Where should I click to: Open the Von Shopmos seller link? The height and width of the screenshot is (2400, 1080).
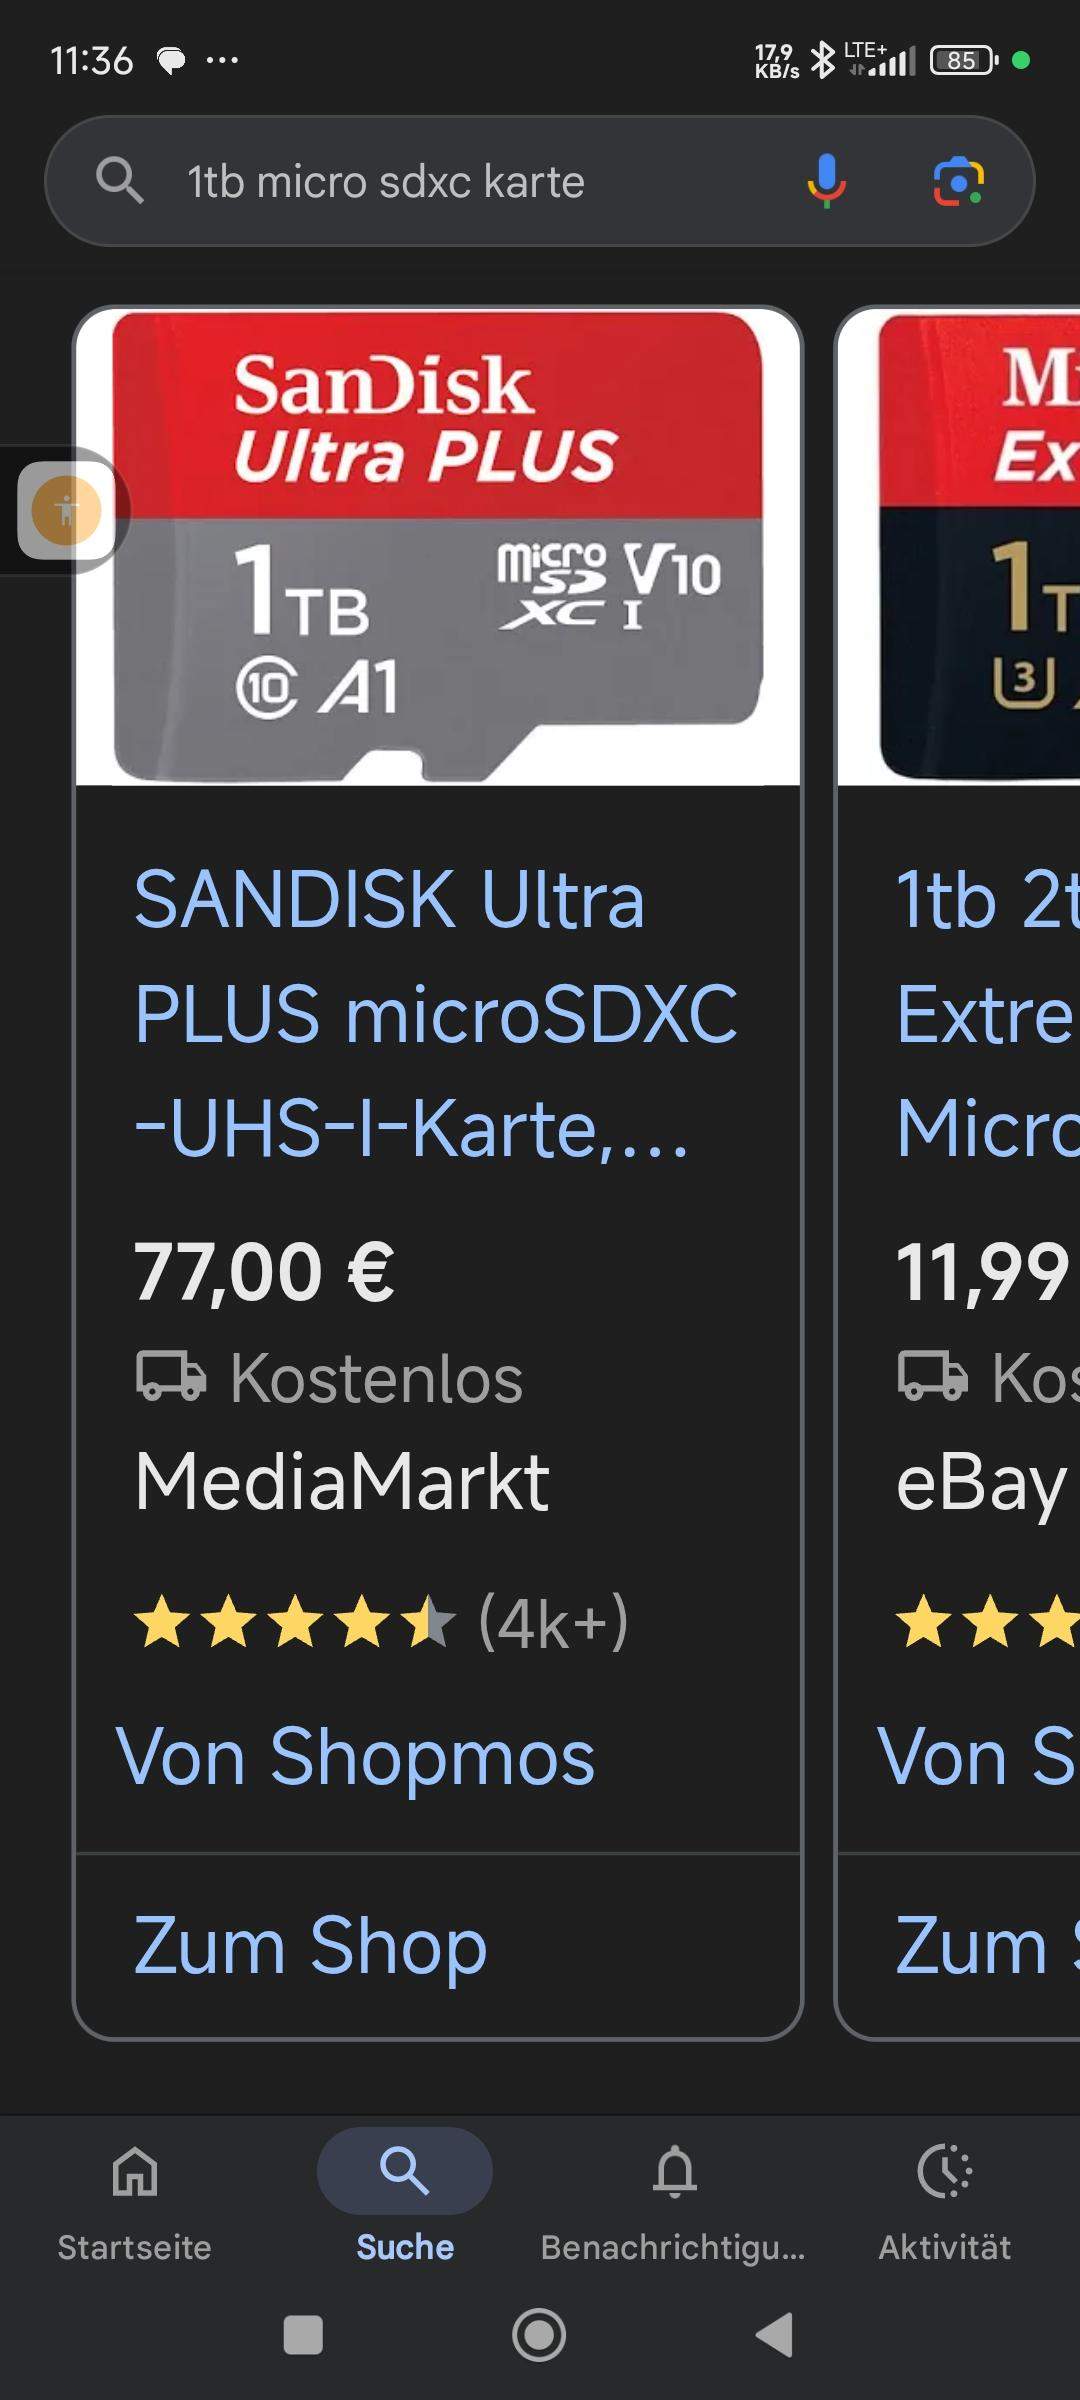coord(362,1756)
